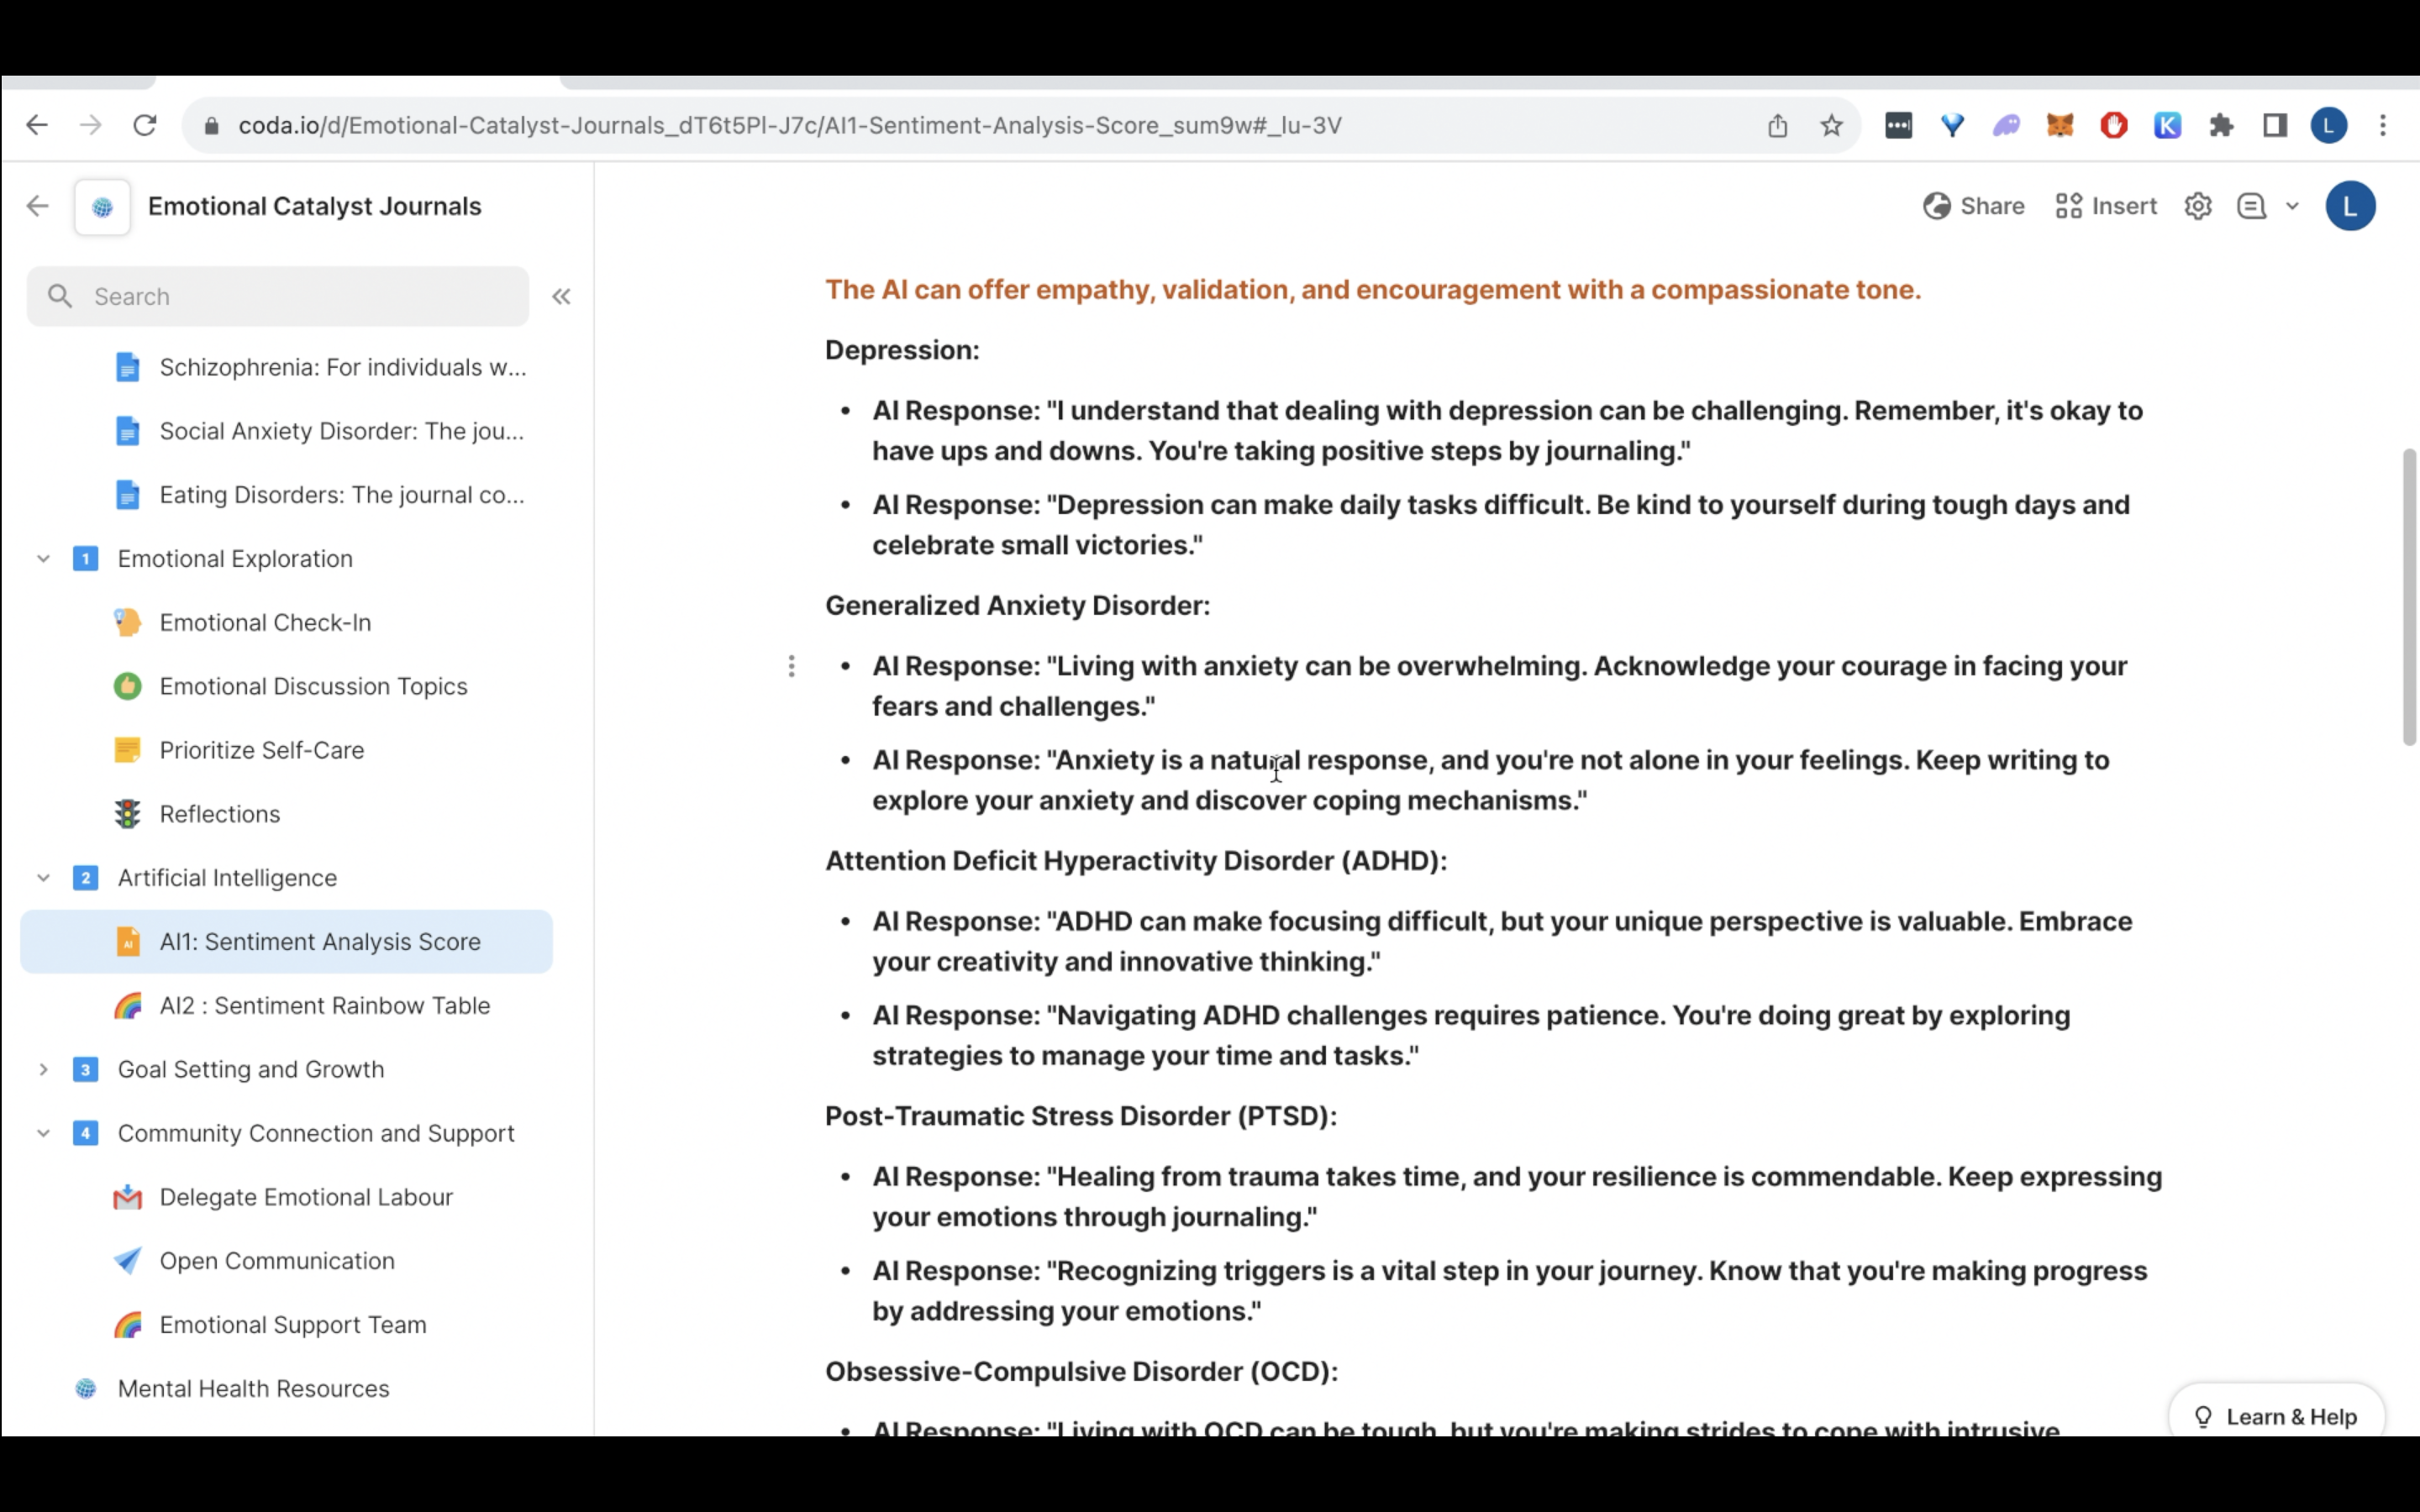Click the Share globe icon
This screenshot has width=2420, height=1512.
click(1936, 206)
